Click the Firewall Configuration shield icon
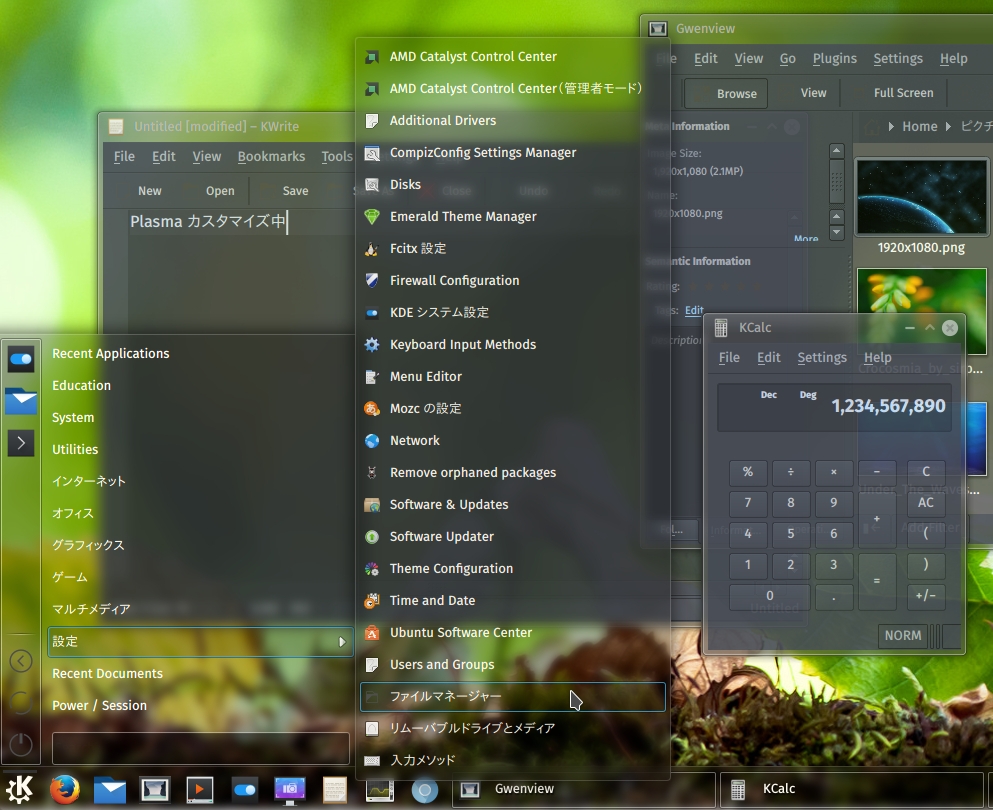This screenshot has height=810, width=993. (x=372, y=281)
